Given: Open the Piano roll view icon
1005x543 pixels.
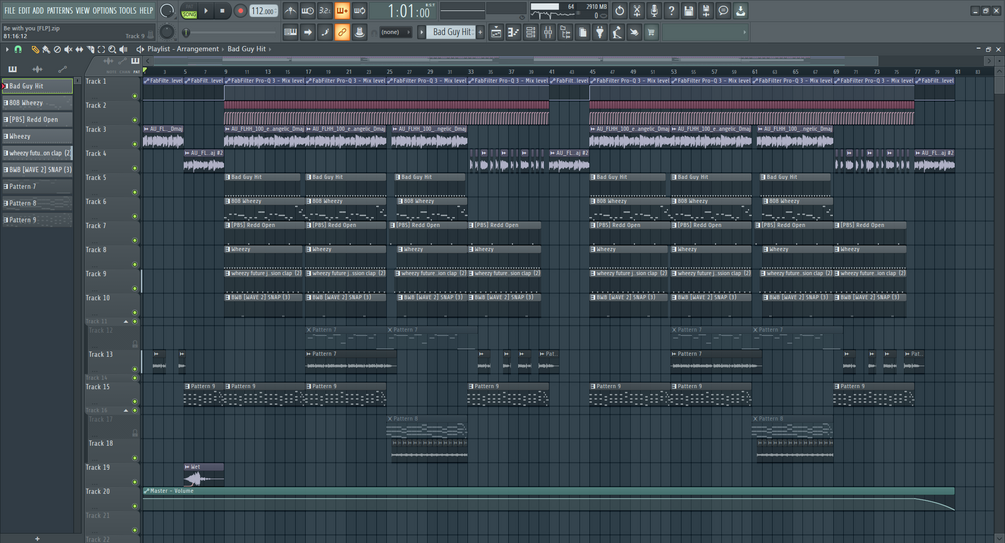Looking at the screenshot, I should click(513, 32).
